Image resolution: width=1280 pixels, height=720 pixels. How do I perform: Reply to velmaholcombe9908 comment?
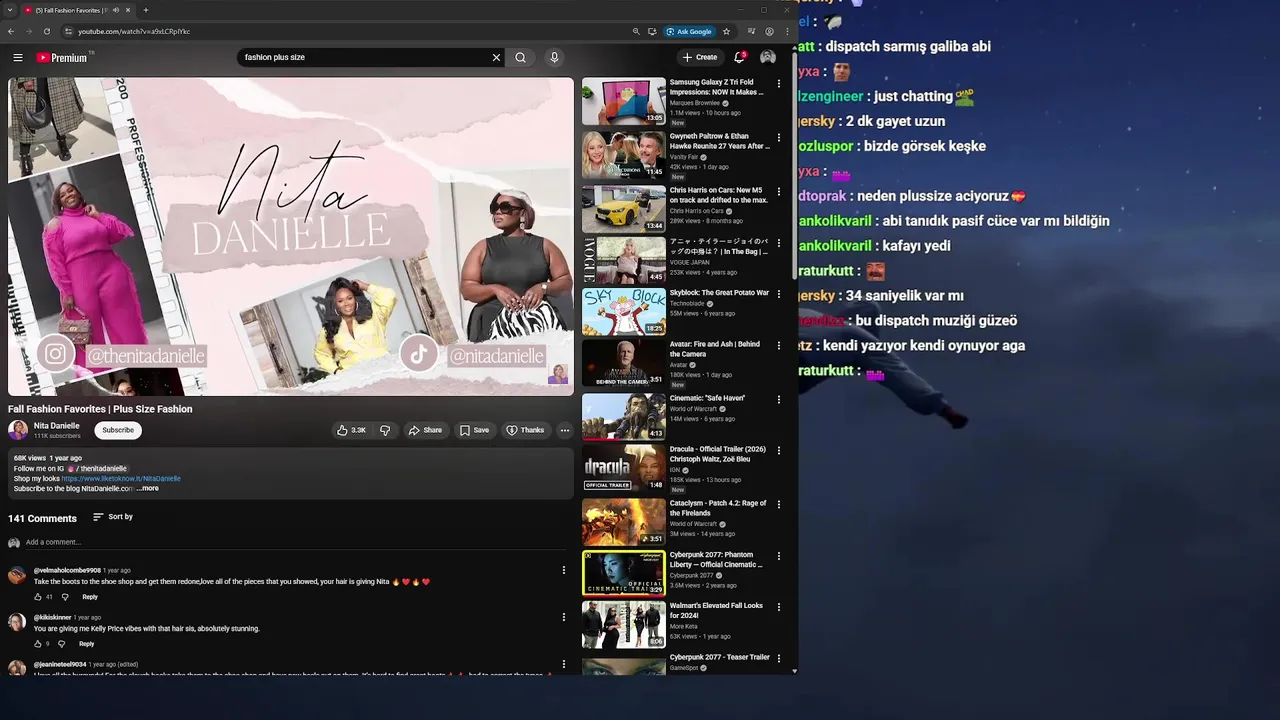[x=90, y=597]
